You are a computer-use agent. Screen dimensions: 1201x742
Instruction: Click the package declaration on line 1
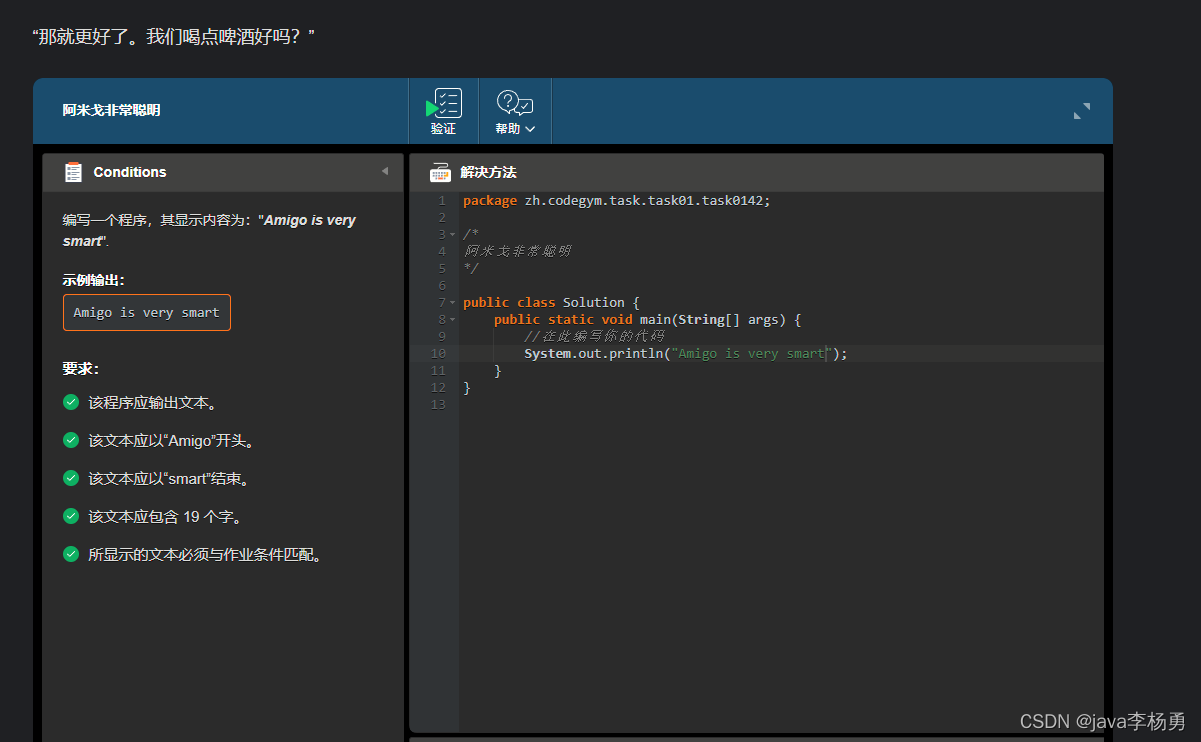[617, 200]
